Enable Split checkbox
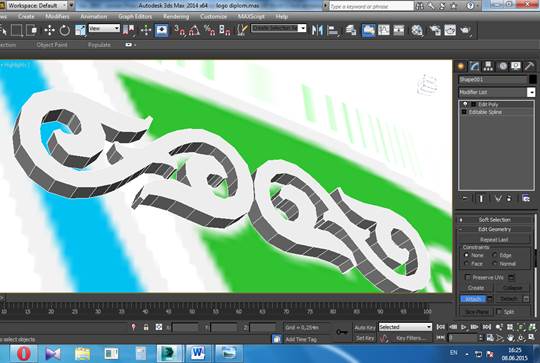The image size is (540, 363). (x=499, y=312)
